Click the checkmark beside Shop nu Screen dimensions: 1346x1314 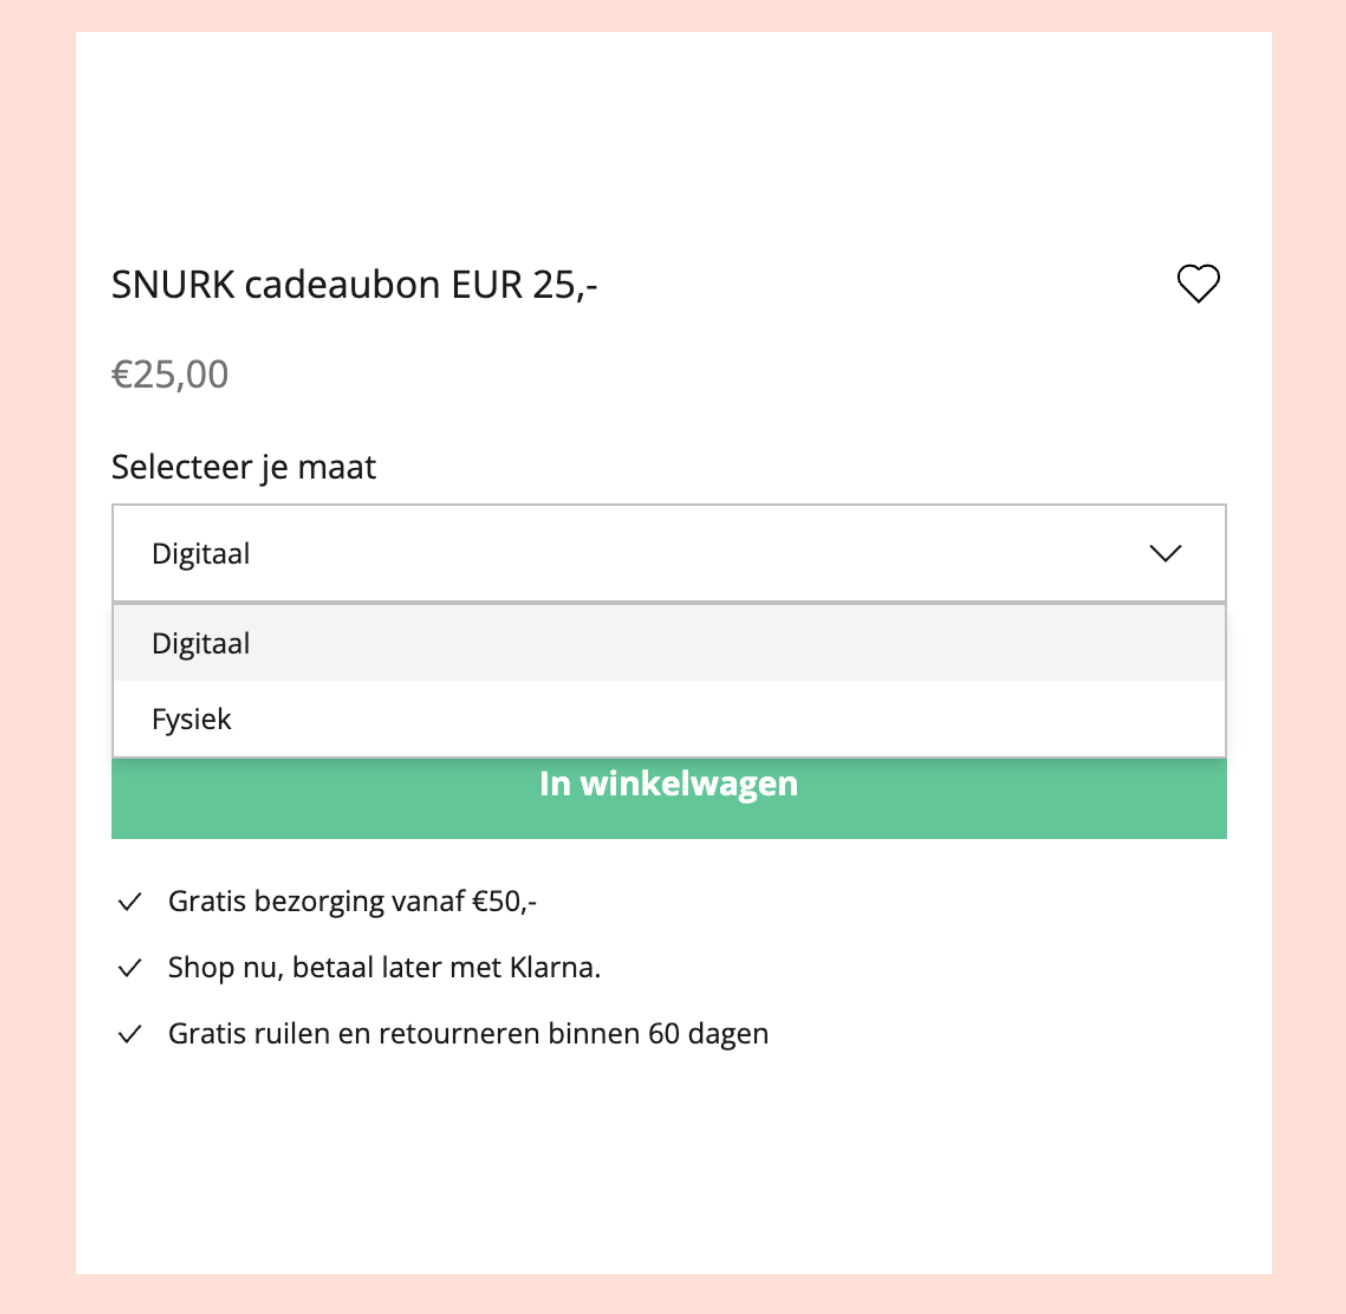130,968
